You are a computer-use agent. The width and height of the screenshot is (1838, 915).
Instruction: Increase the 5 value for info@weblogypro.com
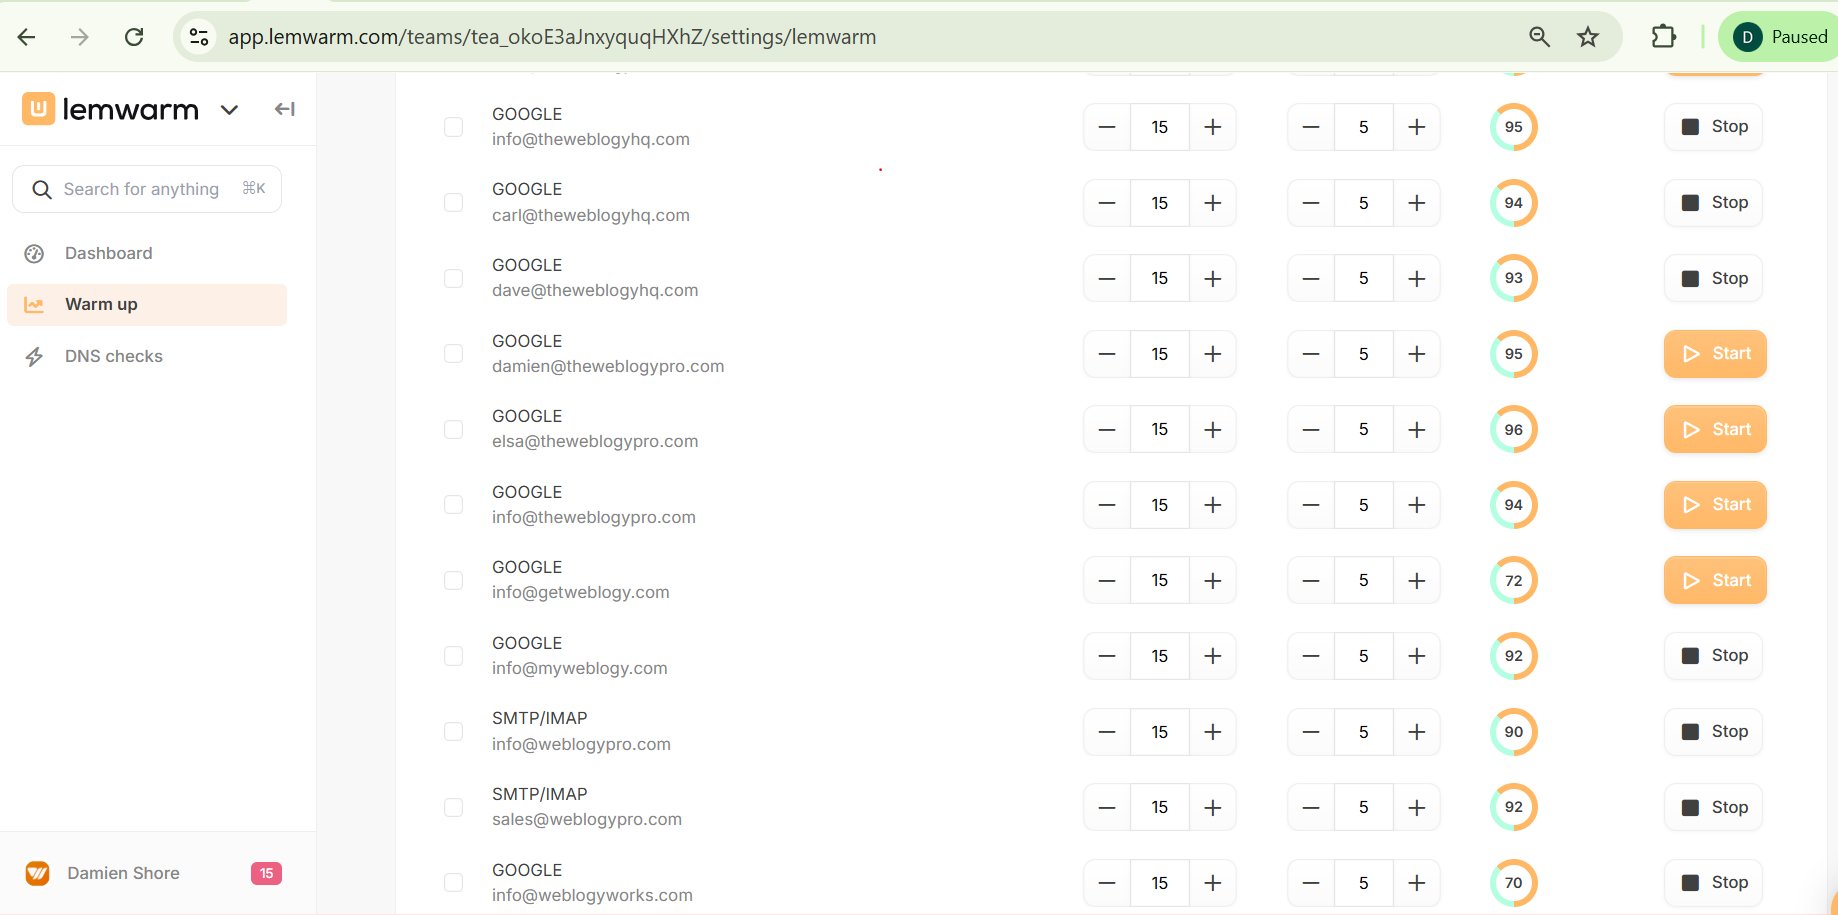tap(1417, 732)
